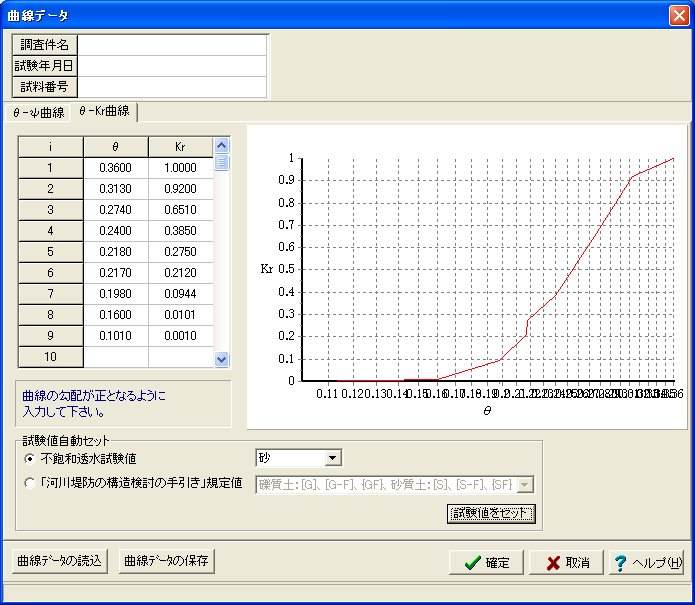Click the θ column header
695x605 pixels.
click(116, 147)
